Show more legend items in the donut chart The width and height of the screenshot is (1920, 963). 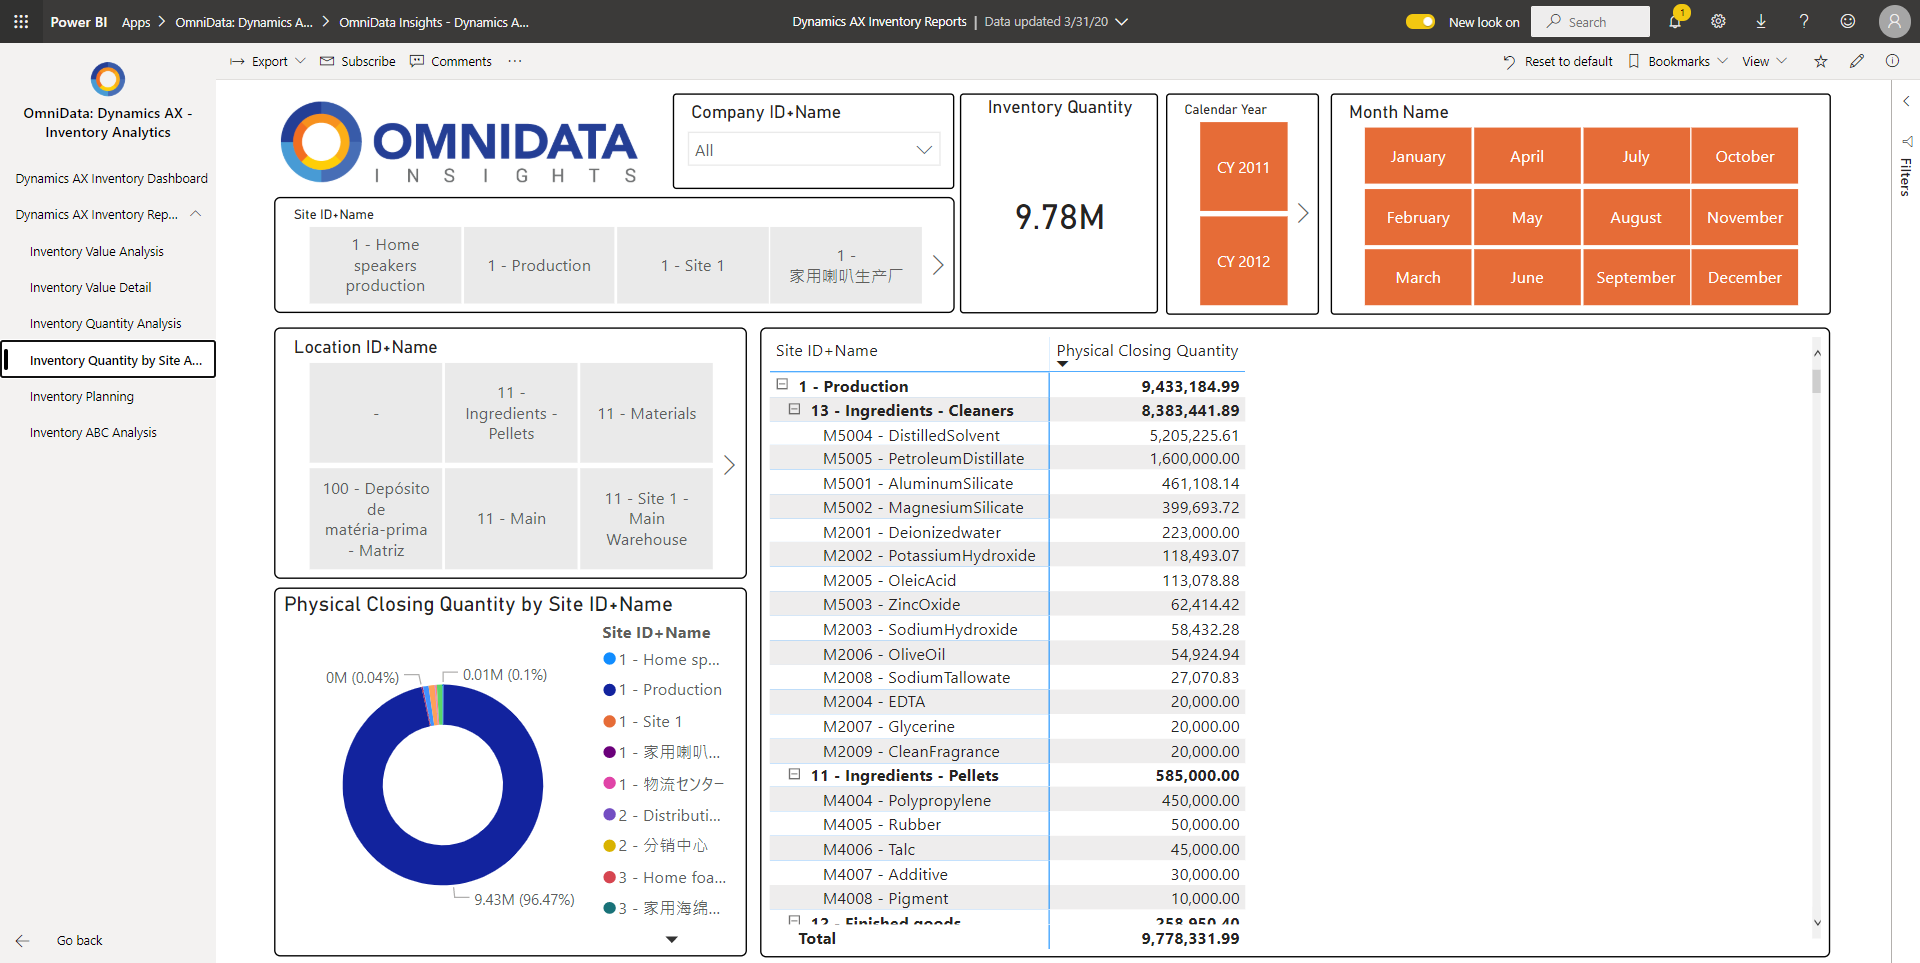coord(672,940)
